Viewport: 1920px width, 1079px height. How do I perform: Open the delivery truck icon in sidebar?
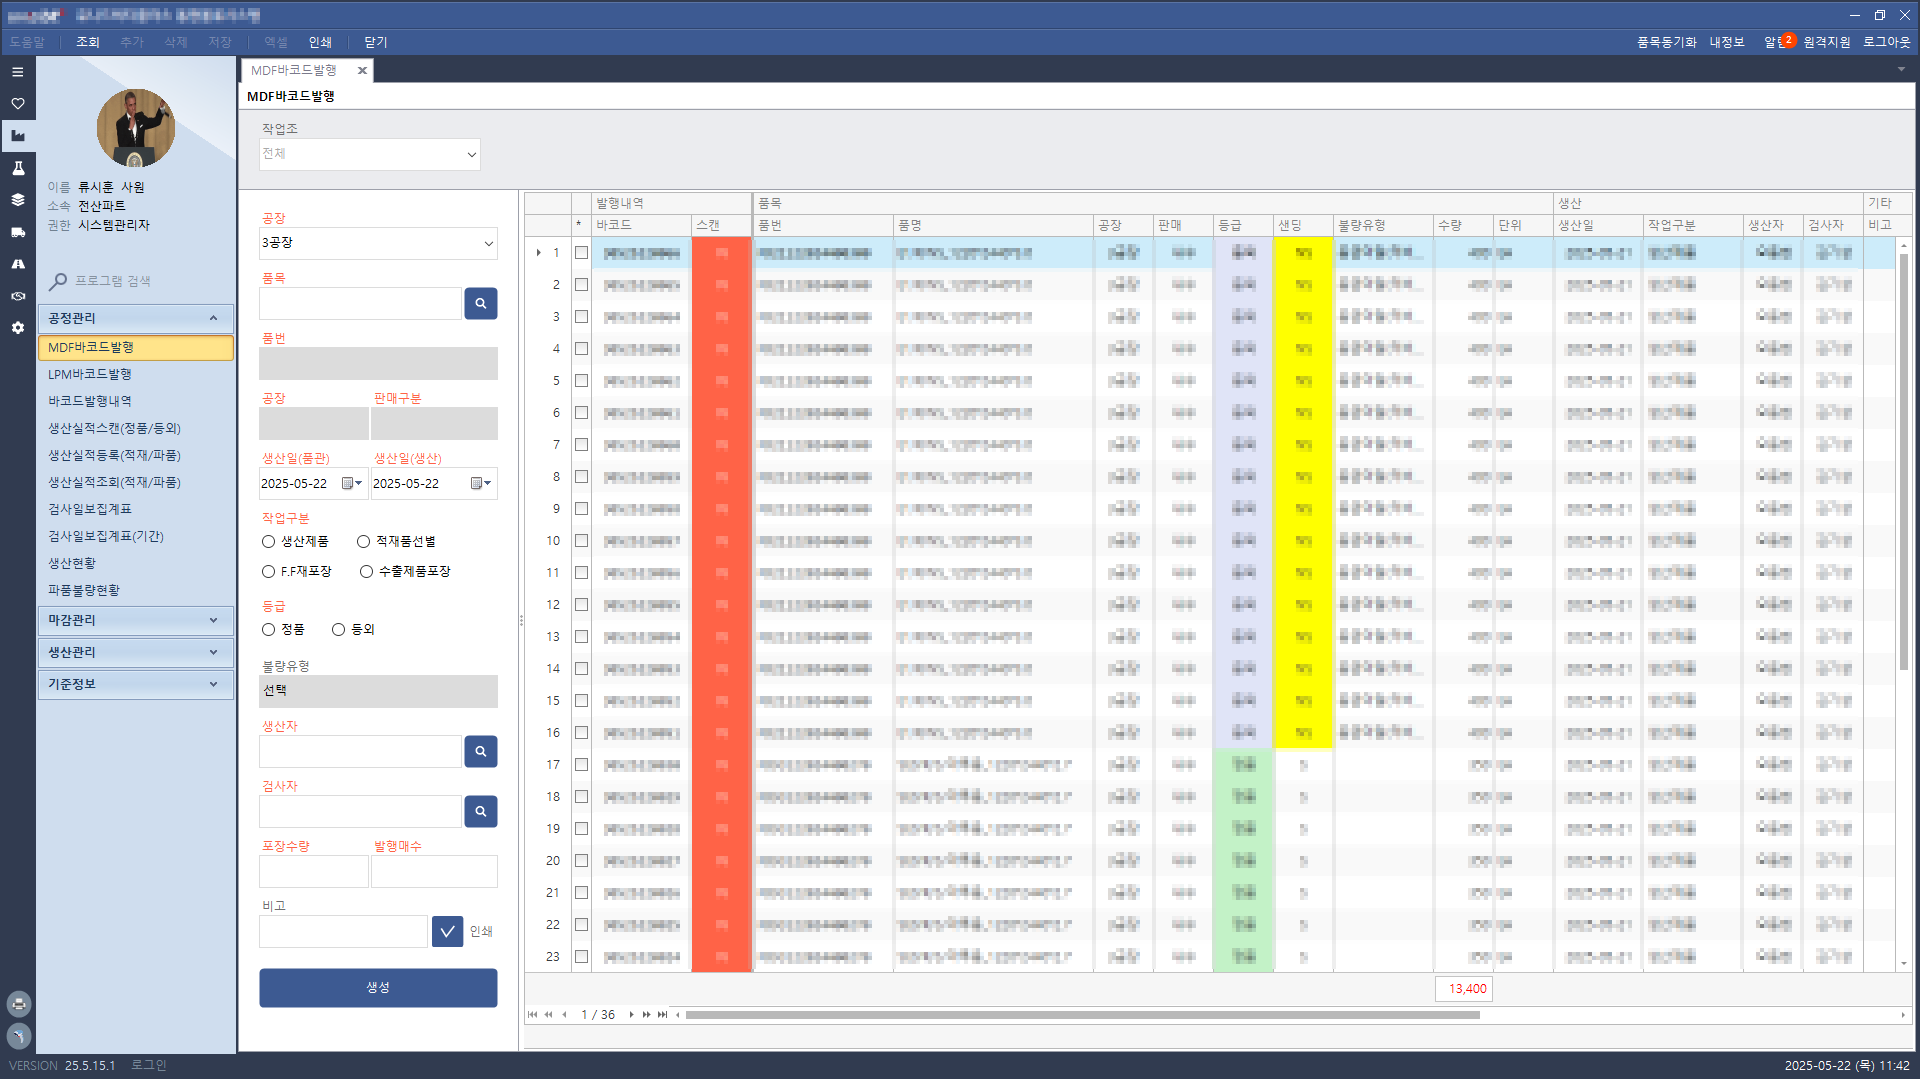(17, 232)
